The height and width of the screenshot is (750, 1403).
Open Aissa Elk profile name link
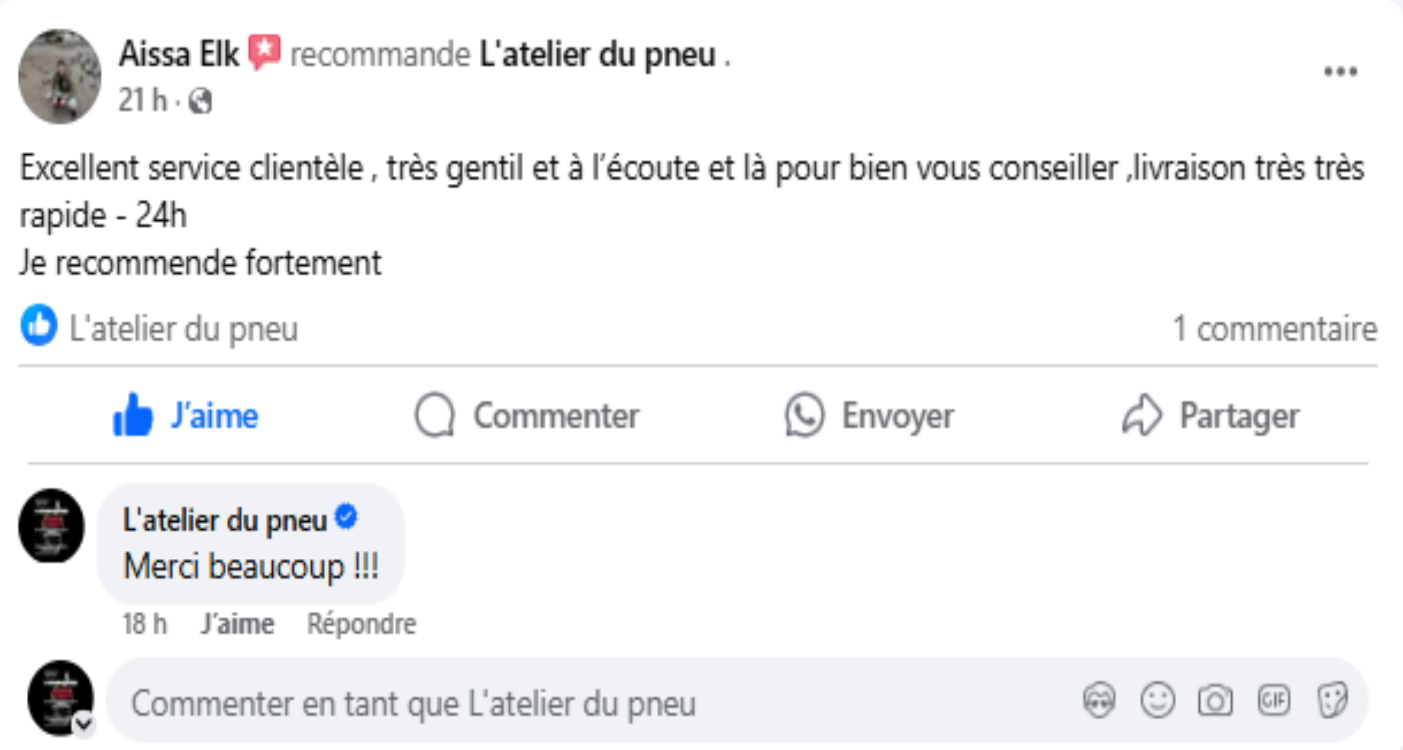click(179, 54)
